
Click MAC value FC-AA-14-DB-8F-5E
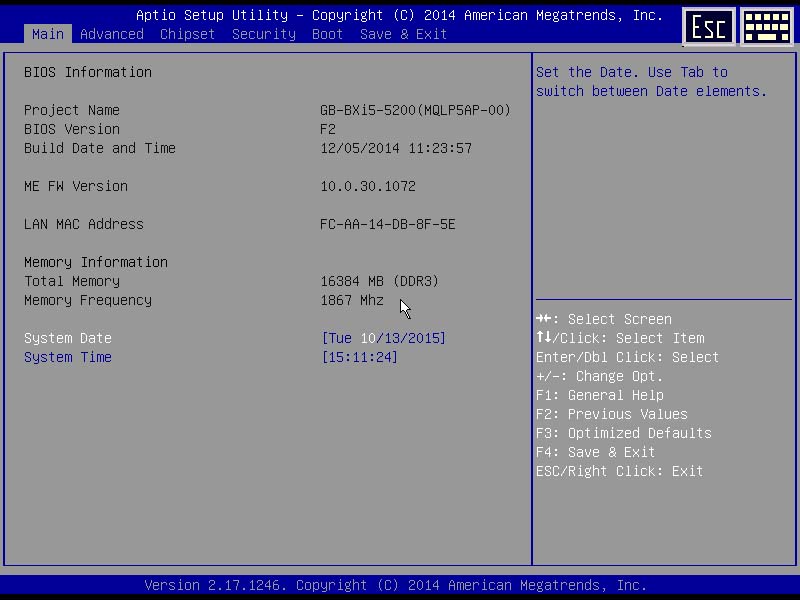[388, 224]
